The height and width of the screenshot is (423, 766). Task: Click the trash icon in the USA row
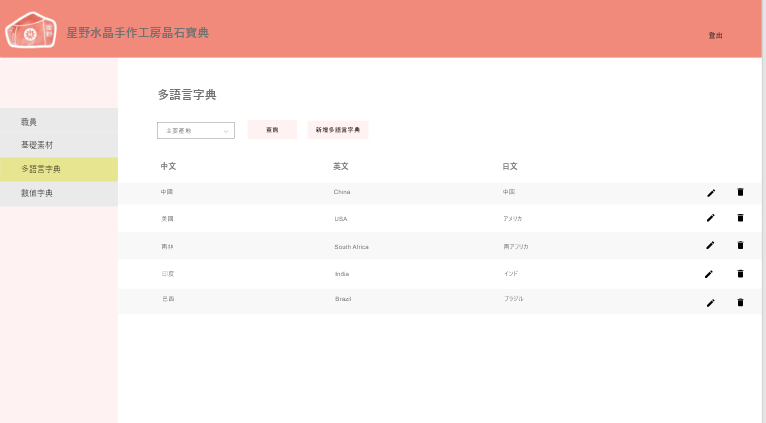[x=740, y=218]
